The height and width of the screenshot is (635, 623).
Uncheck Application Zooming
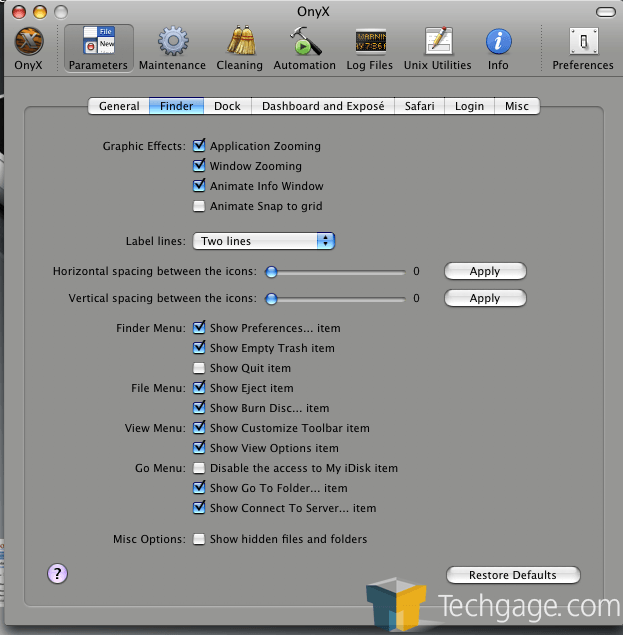point(199,146)
